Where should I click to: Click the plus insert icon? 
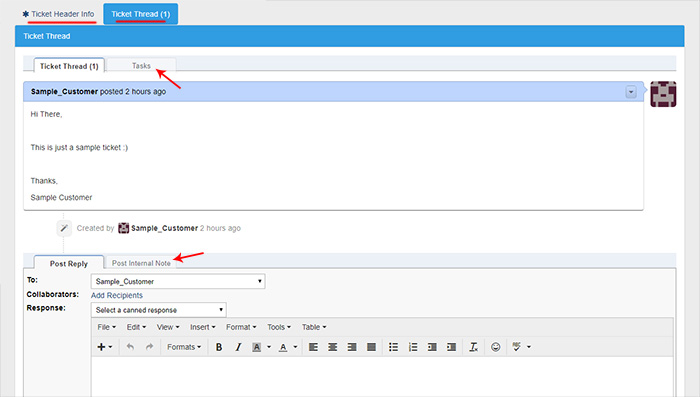[x=101, y=347]
